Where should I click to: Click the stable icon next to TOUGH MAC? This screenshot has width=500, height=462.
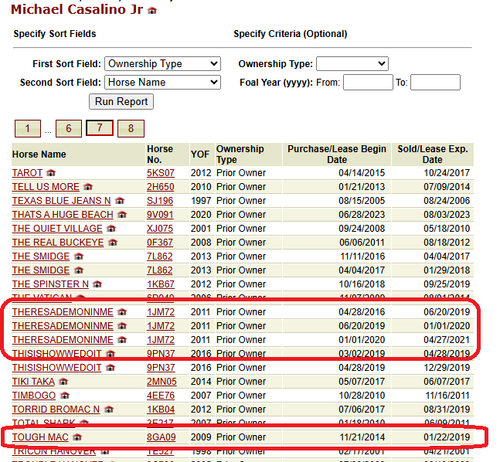[77, 437]
